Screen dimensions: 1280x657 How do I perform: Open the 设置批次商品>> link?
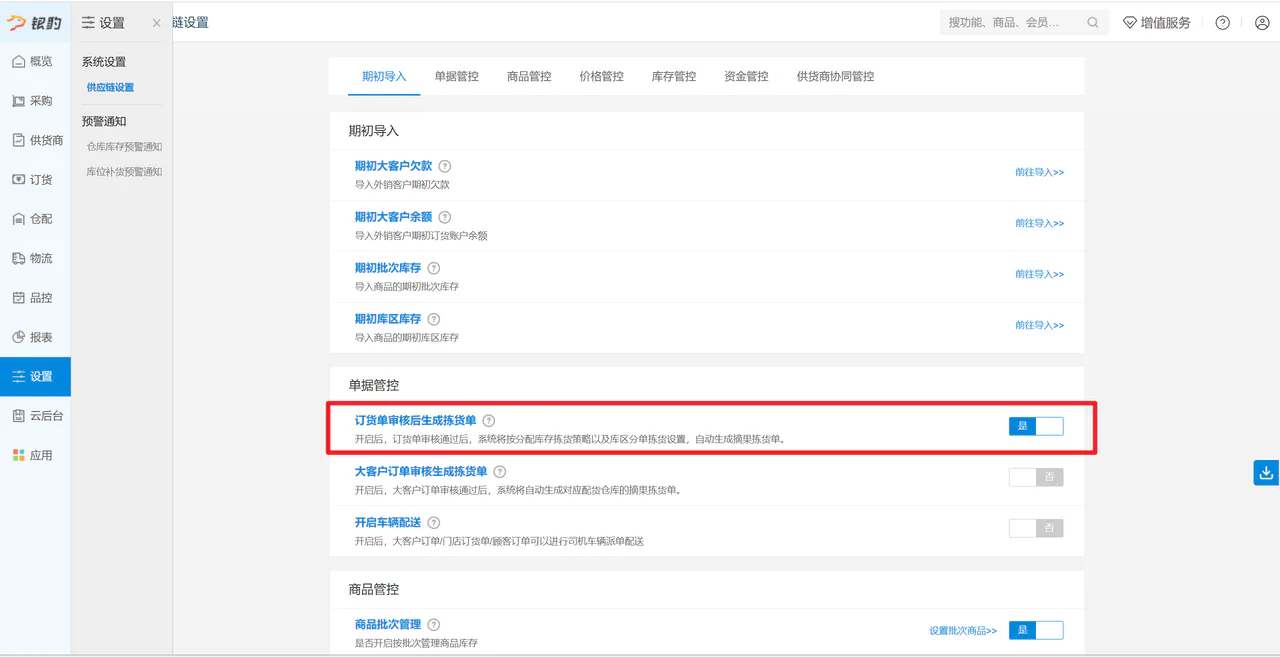pos(963,631)
